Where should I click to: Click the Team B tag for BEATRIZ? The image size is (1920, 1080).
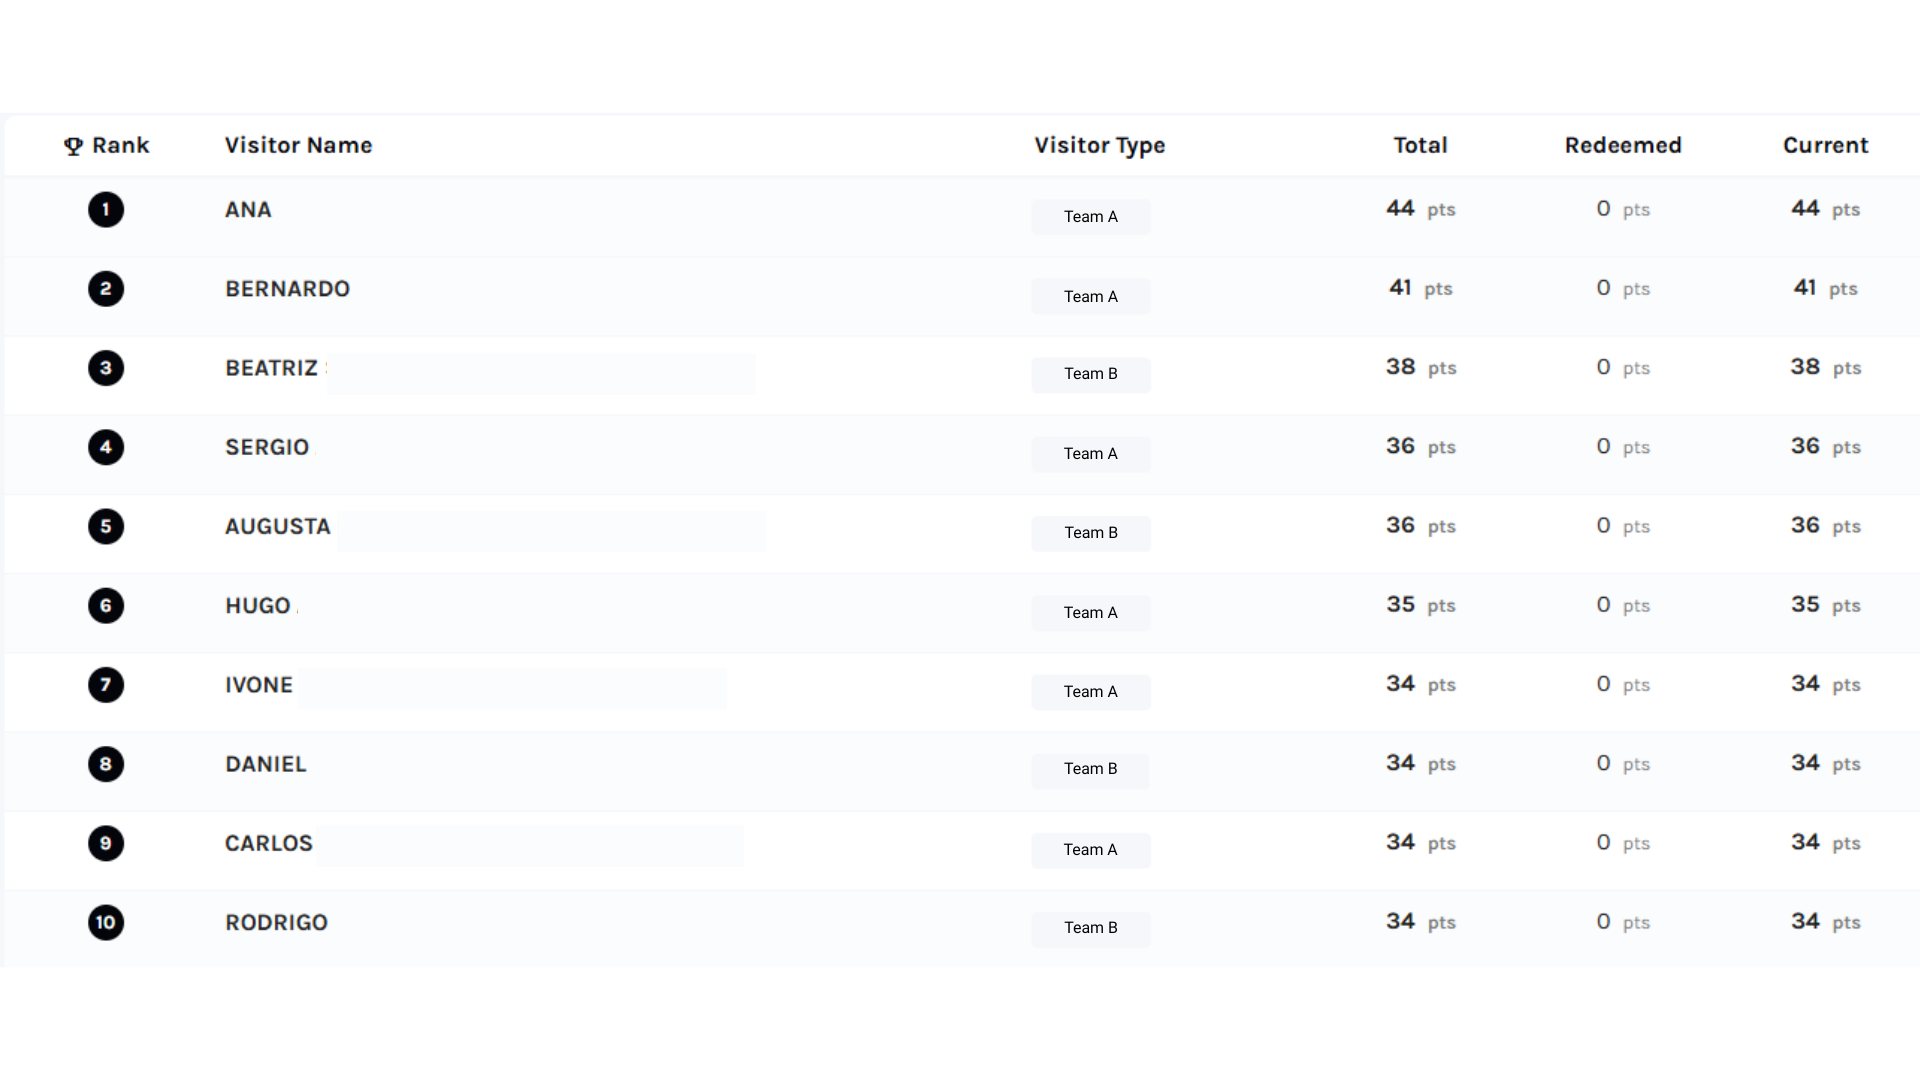pyautogui.click(x=1090, y=374)
